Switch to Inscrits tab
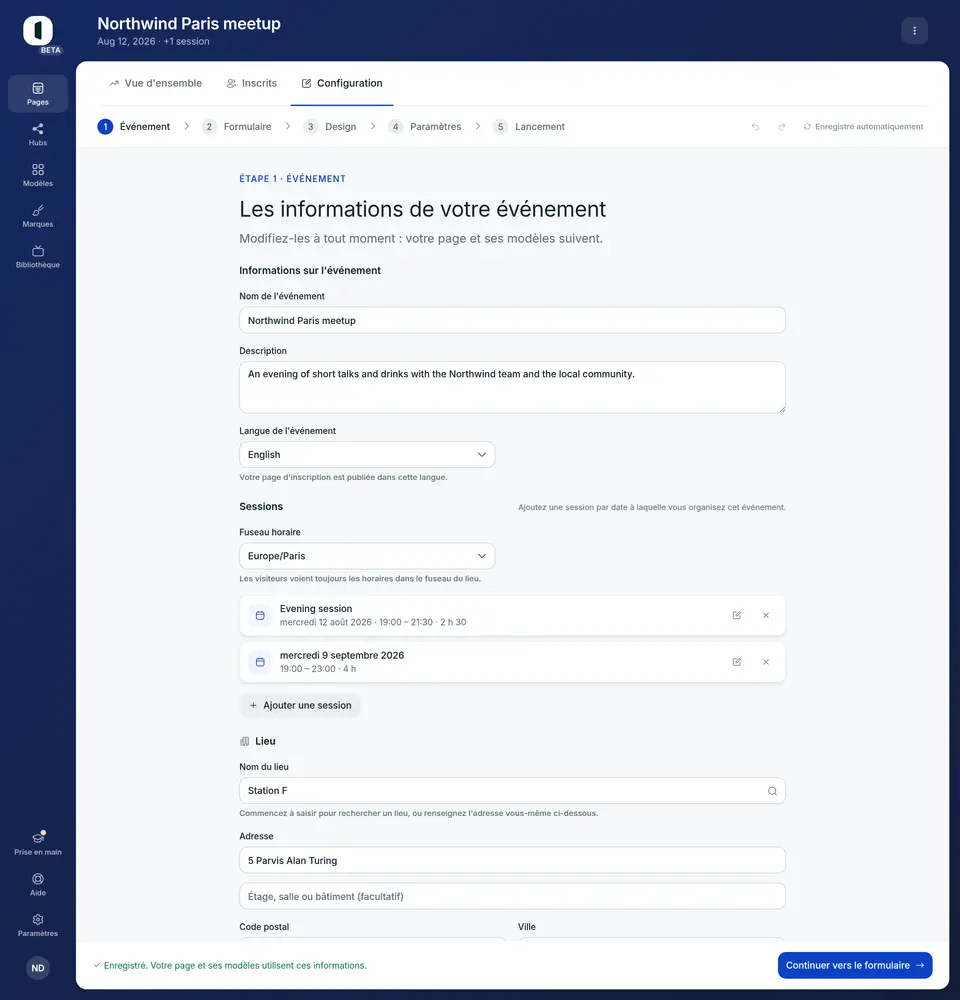The image size is (960, 1000). (252, 84)
